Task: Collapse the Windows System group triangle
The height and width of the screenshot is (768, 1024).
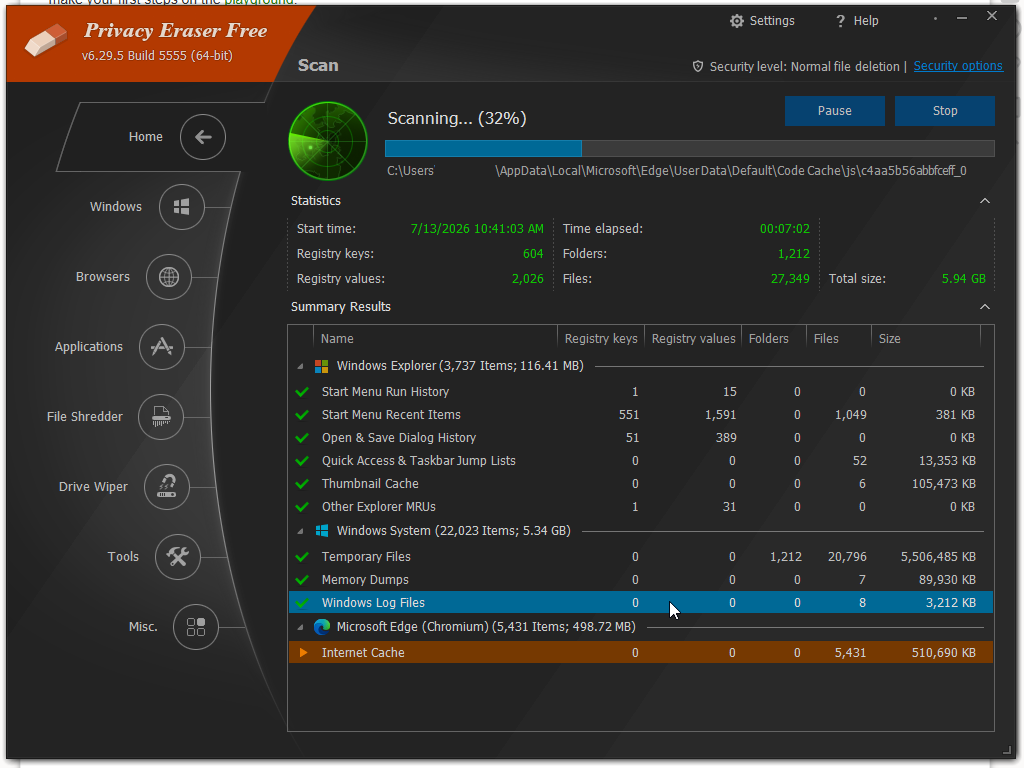Action: (x=300, y=532)
